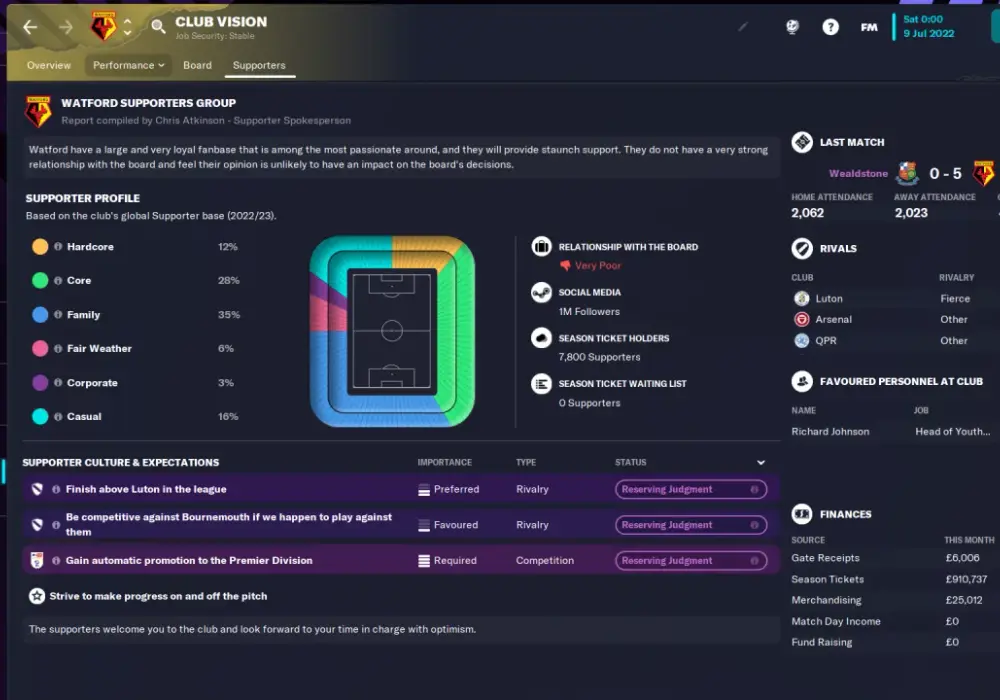Click the Core green colour dot
The image size is (1000, 700).
[x=40, y=281]
